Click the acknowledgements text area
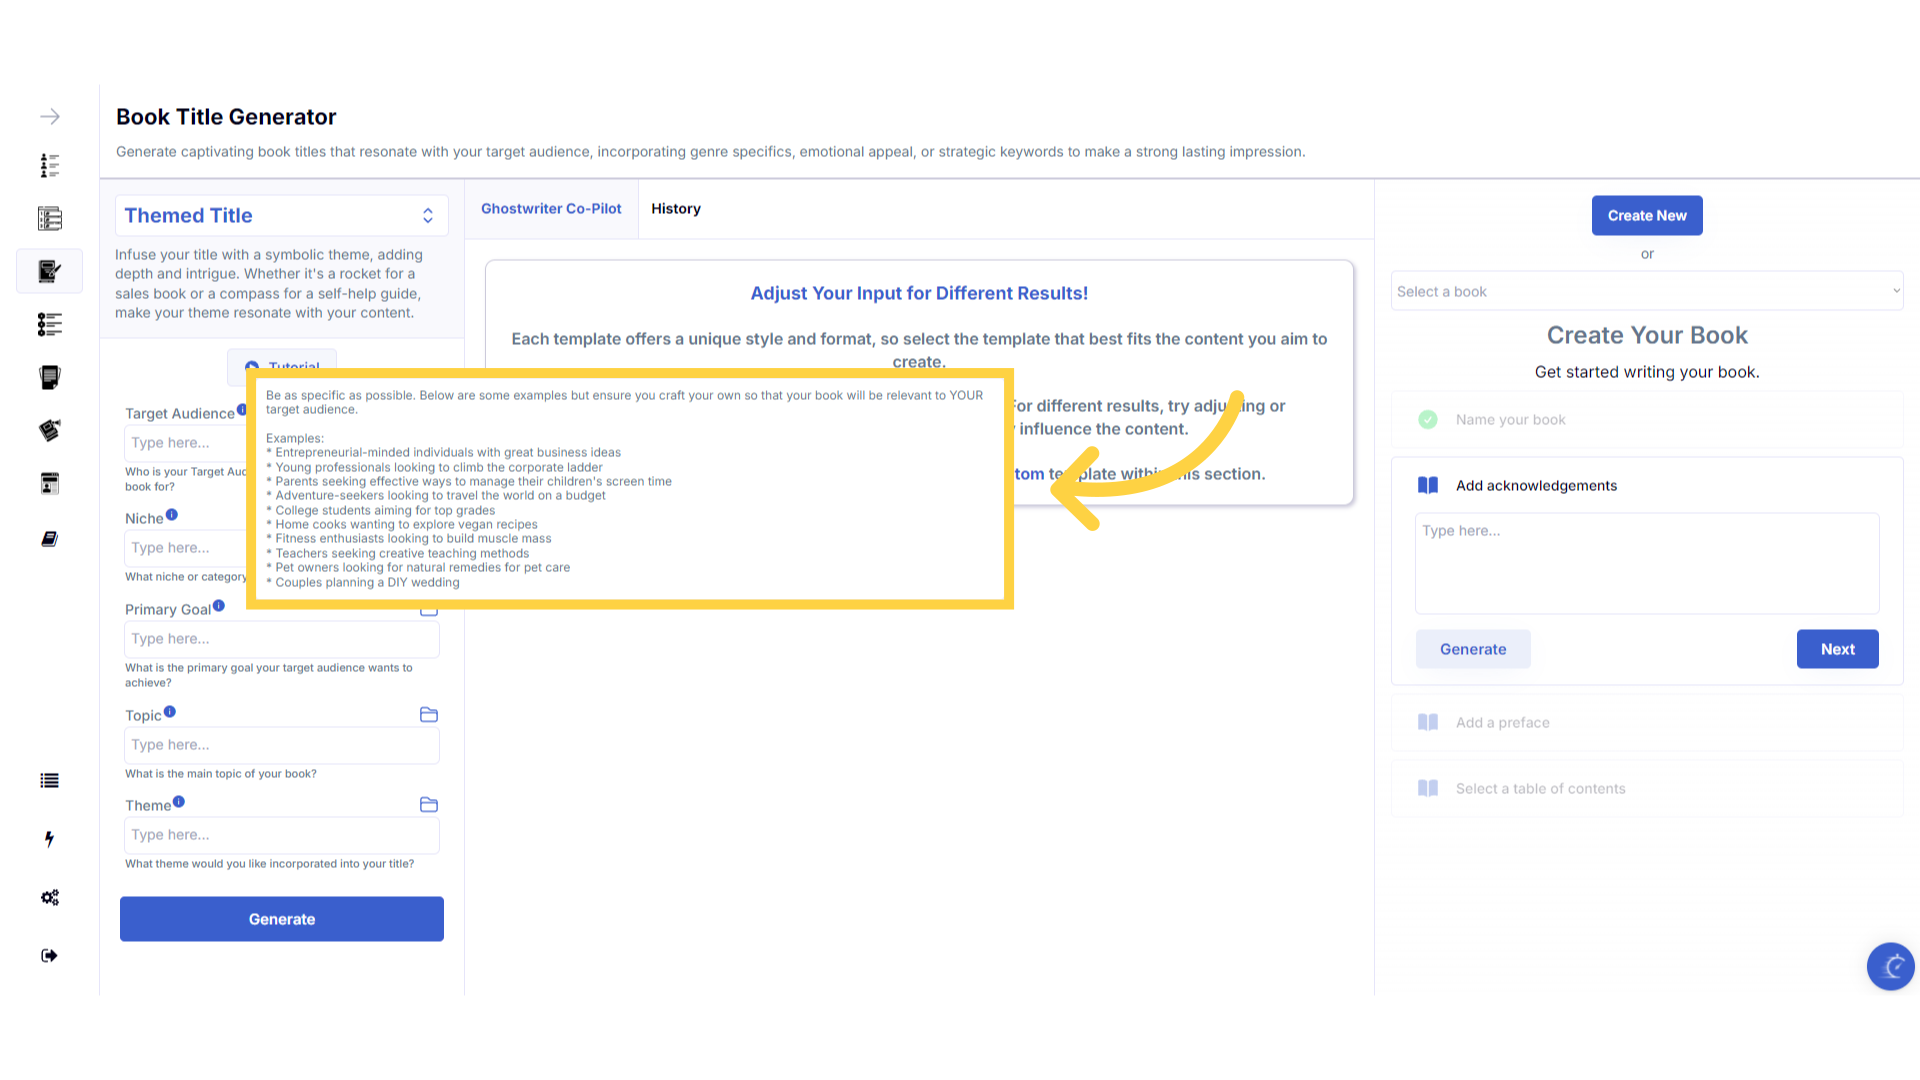Screen dimensions: 1920x1080 pyautogui.click(x=1646, y=562)
